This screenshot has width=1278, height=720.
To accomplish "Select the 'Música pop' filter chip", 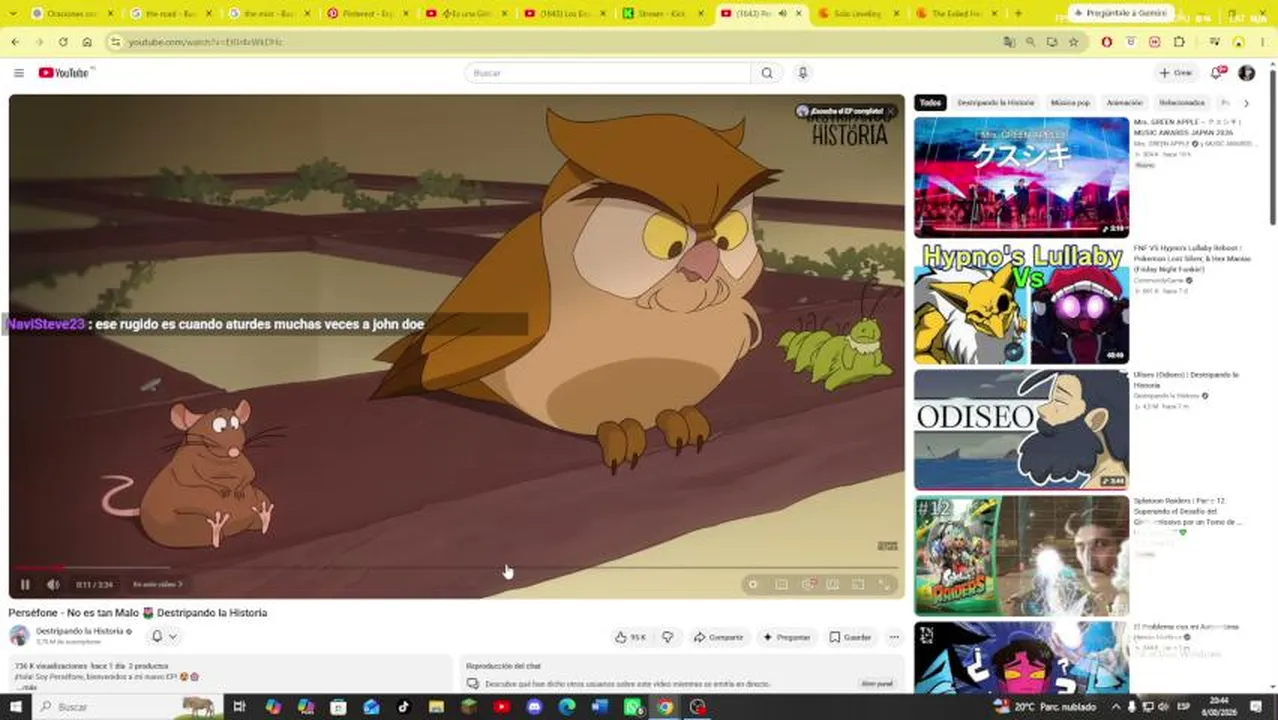I will [x=1070, y=103].
